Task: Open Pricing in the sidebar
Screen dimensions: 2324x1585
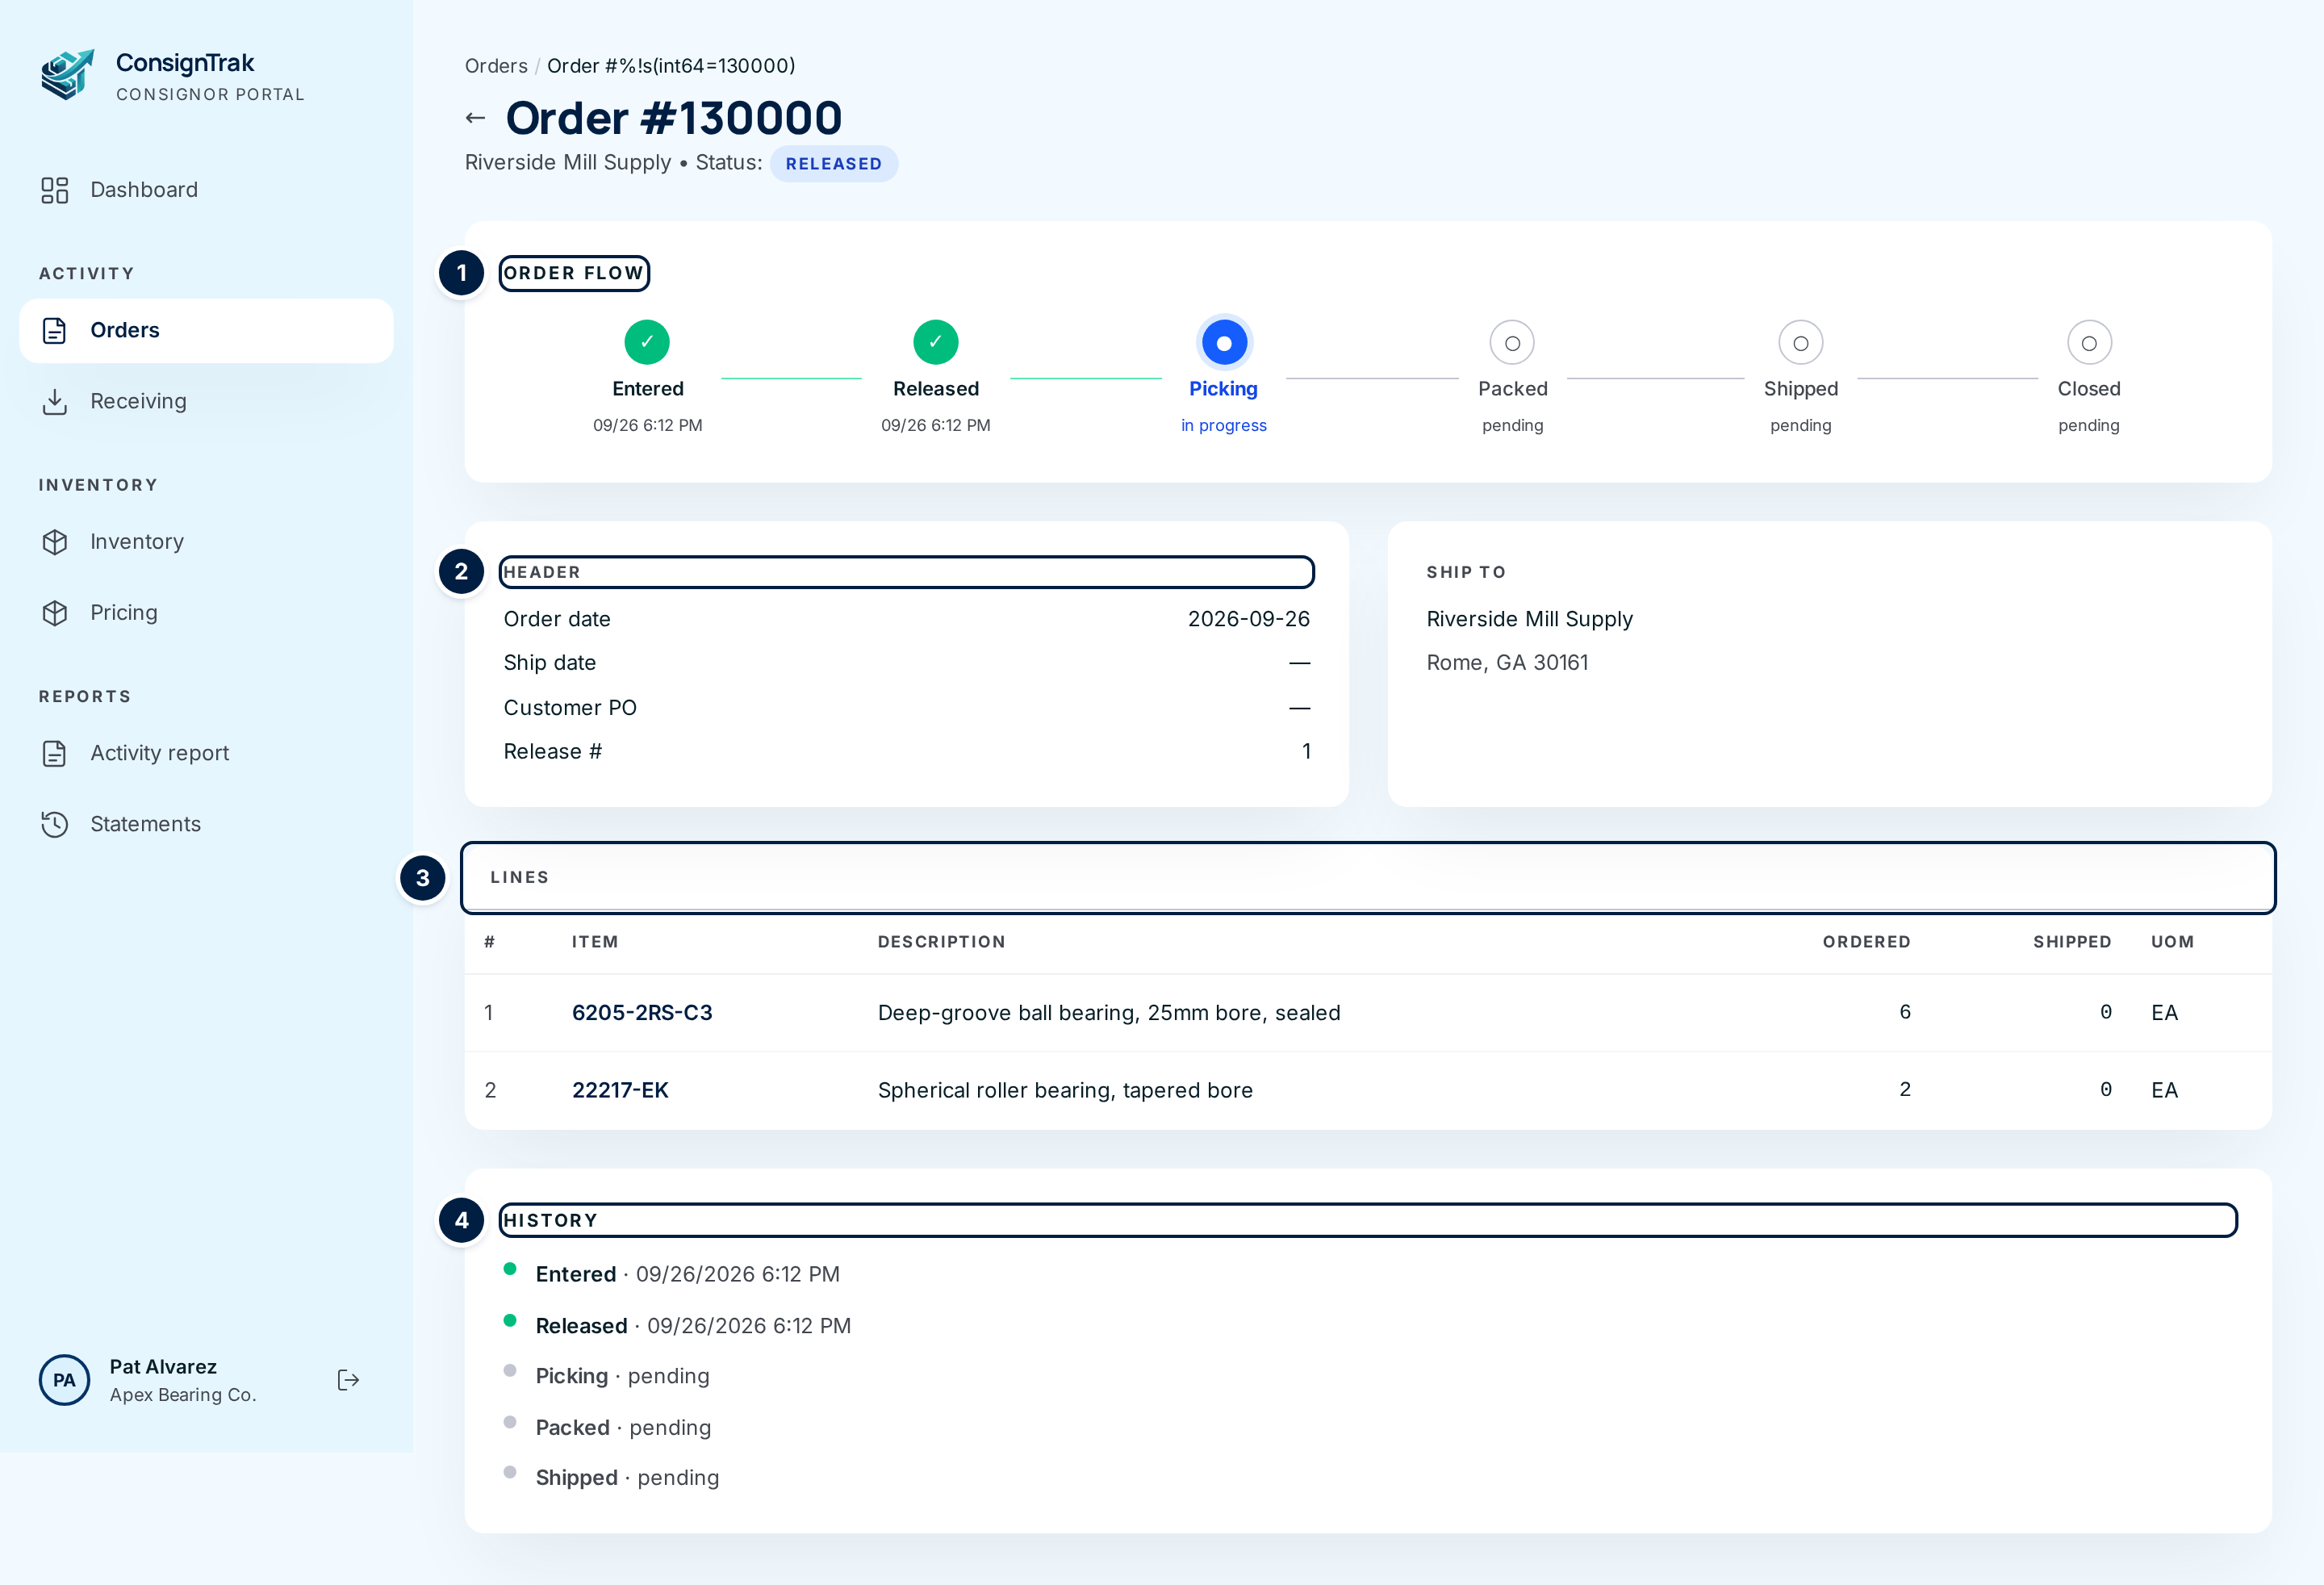Action: coord(206,613)
